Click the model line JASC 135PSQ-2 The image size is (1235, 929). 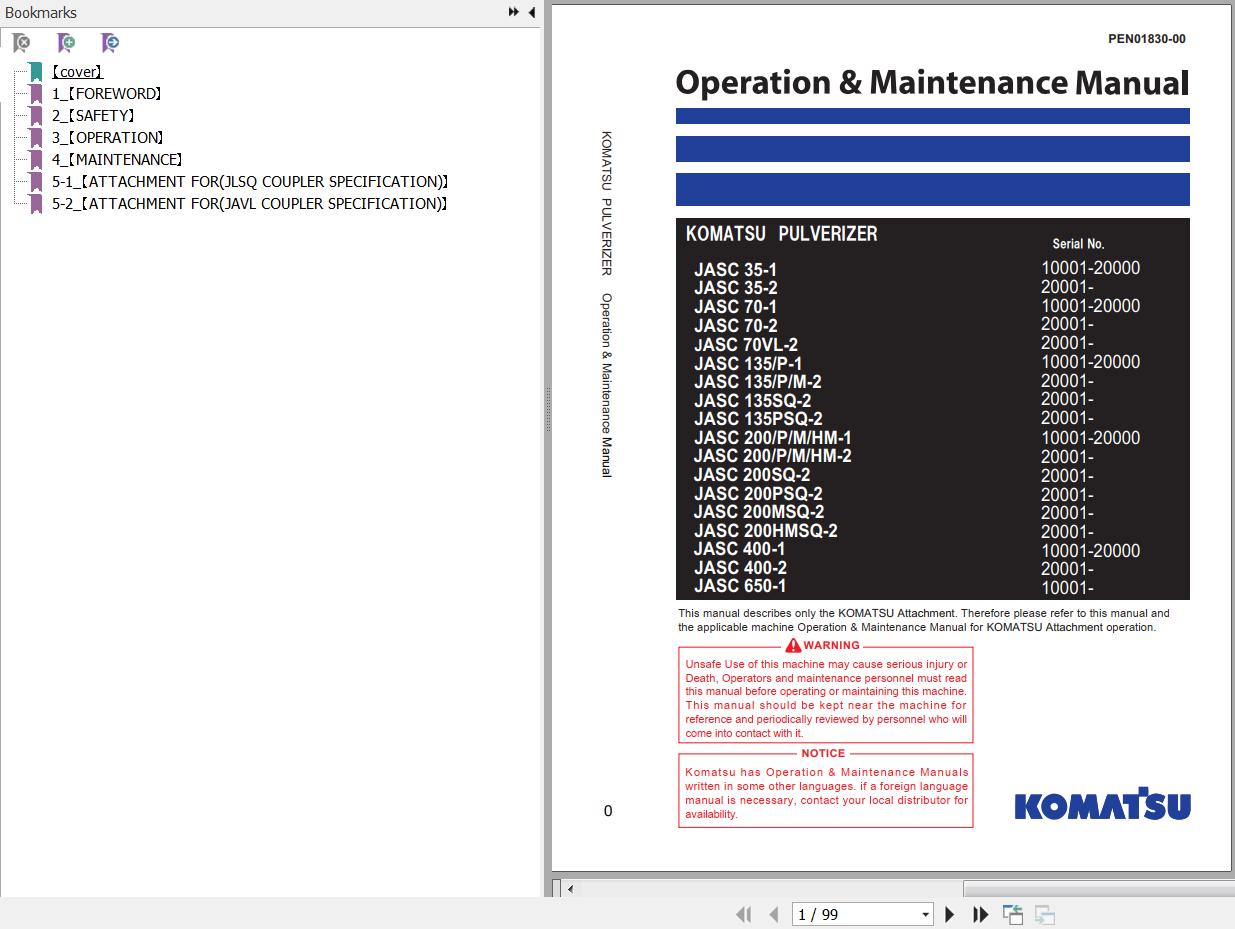(x=758, y=418)
